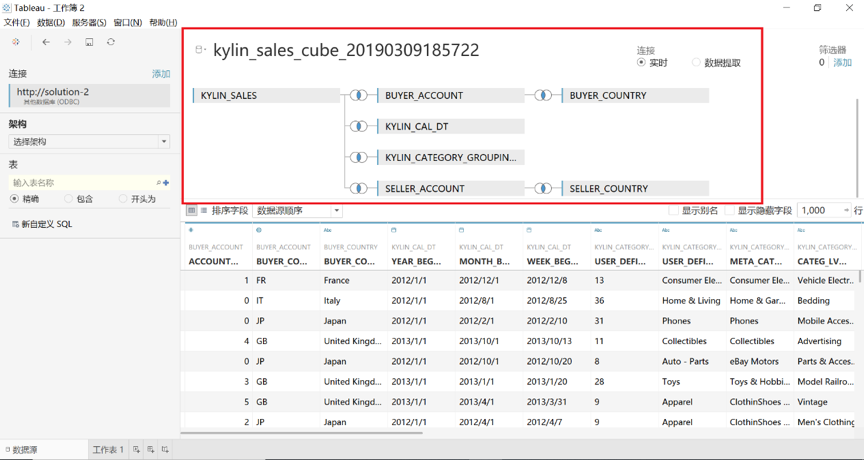Open the 数据(D) menu

click(x=51, y=23)
